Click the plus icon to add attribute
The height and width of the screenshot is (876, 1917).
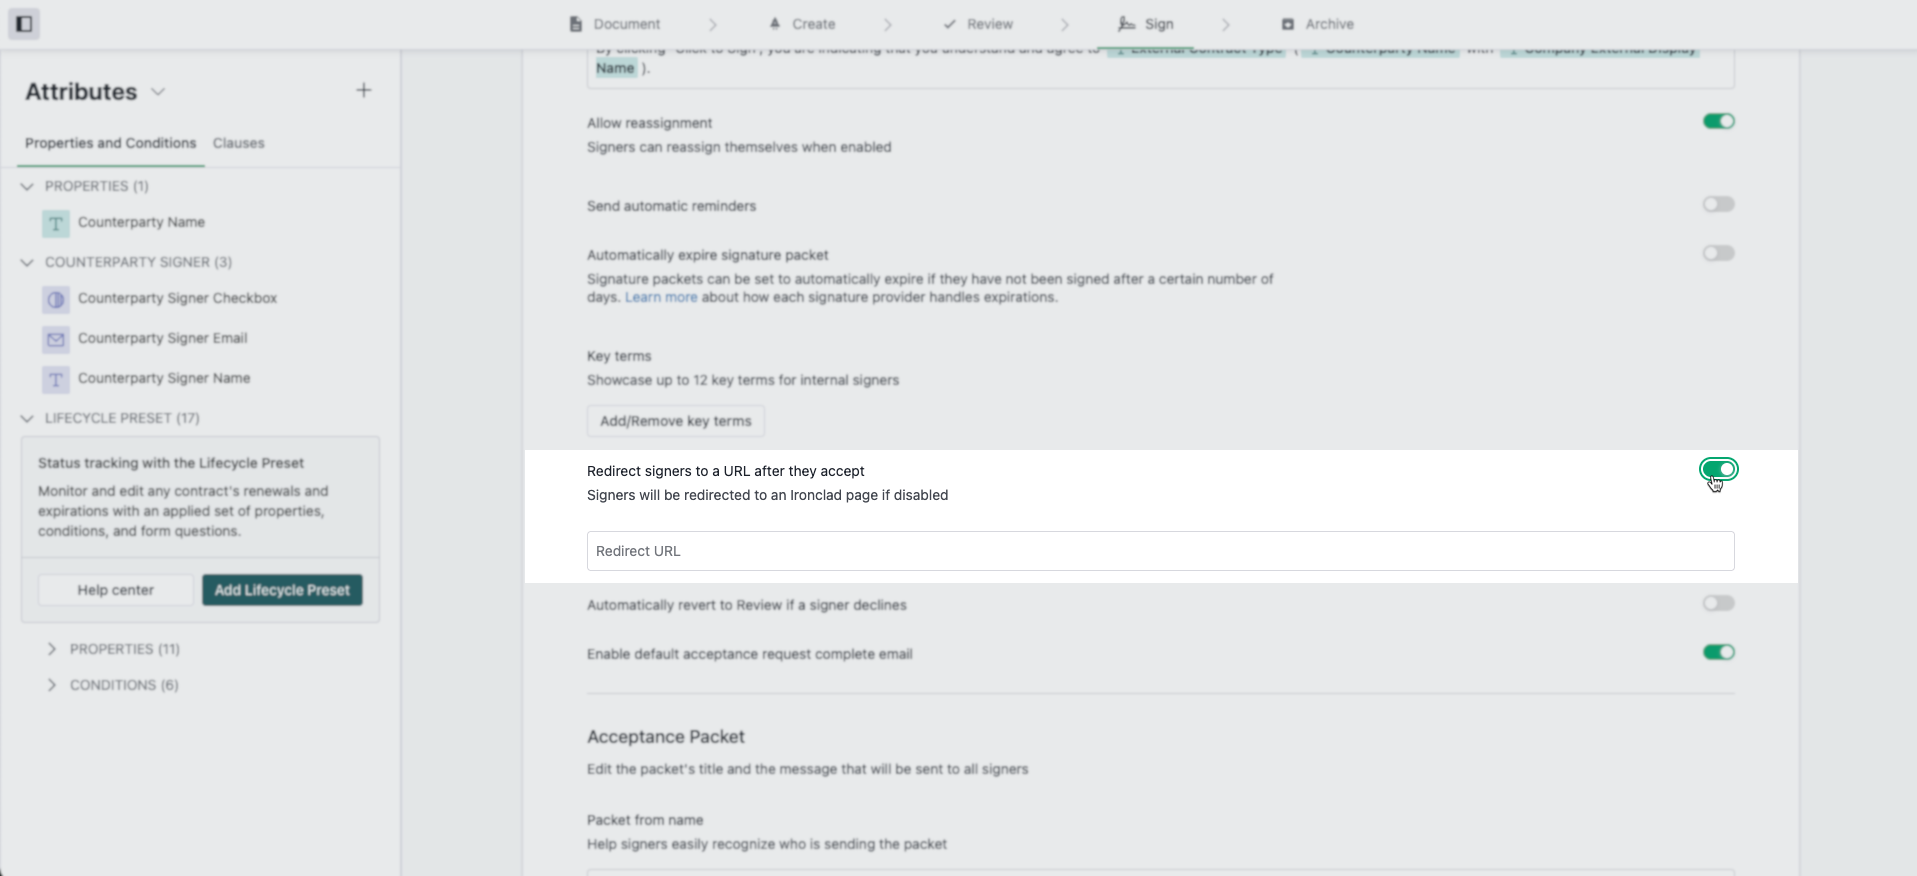coord(364,91)
